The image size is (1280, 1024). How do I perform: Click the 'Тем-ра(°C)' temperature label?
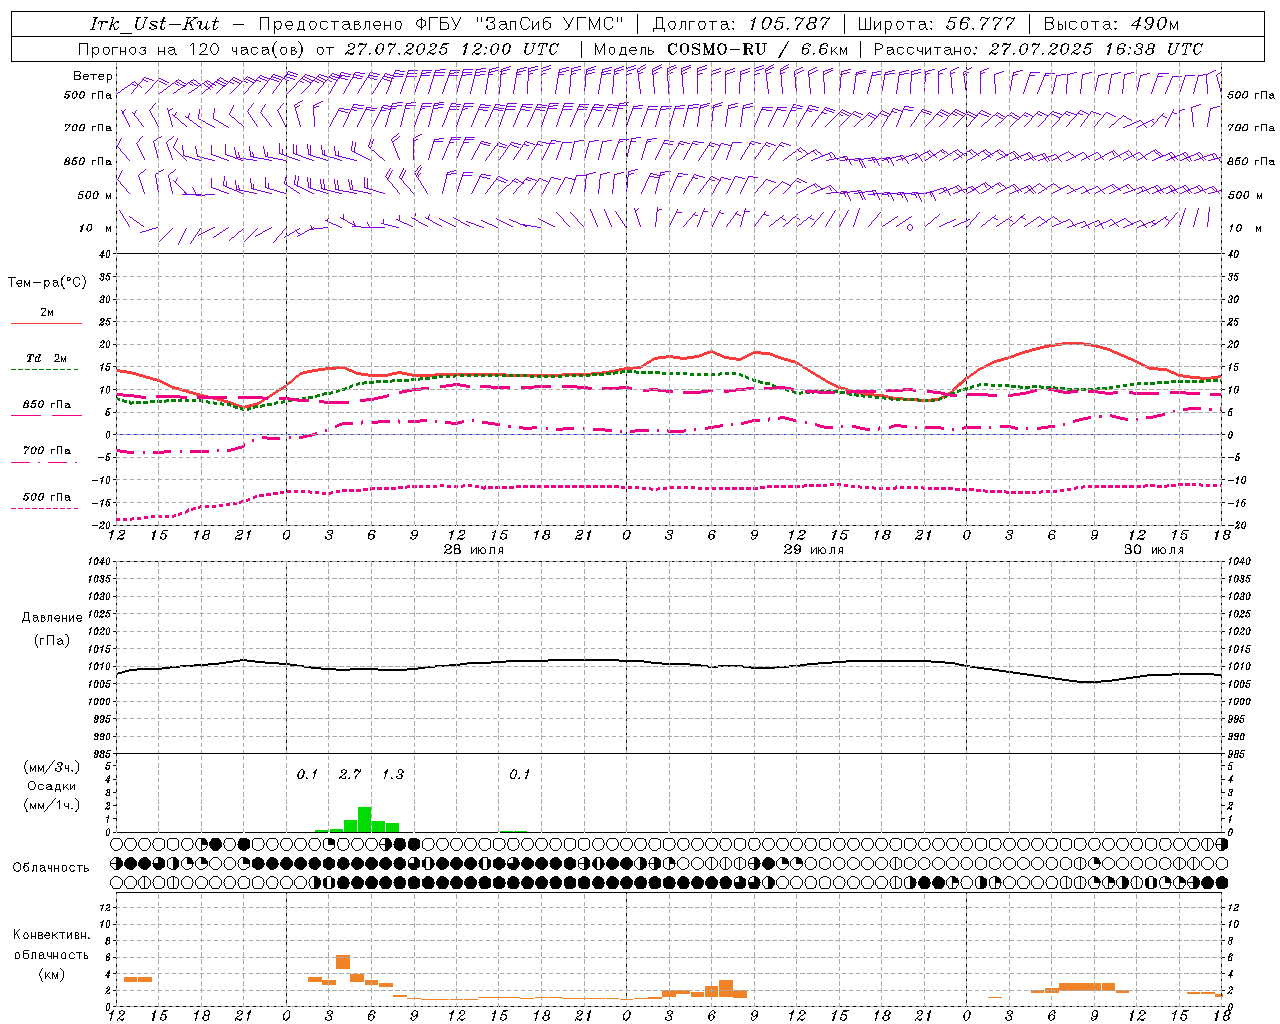tap(47, 283)
